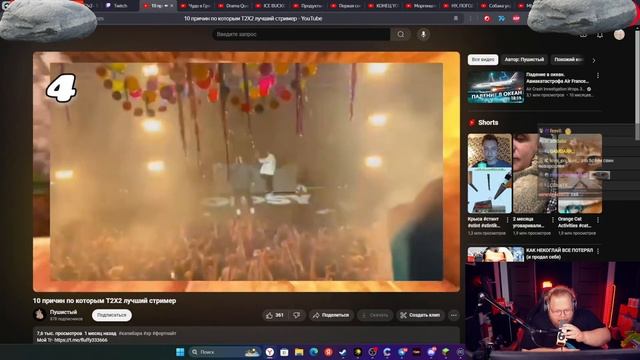Image resolution: width=640 pixels, height=360 pixels.
Task: Click the Падение в океан video title
Action: [557, 78]
